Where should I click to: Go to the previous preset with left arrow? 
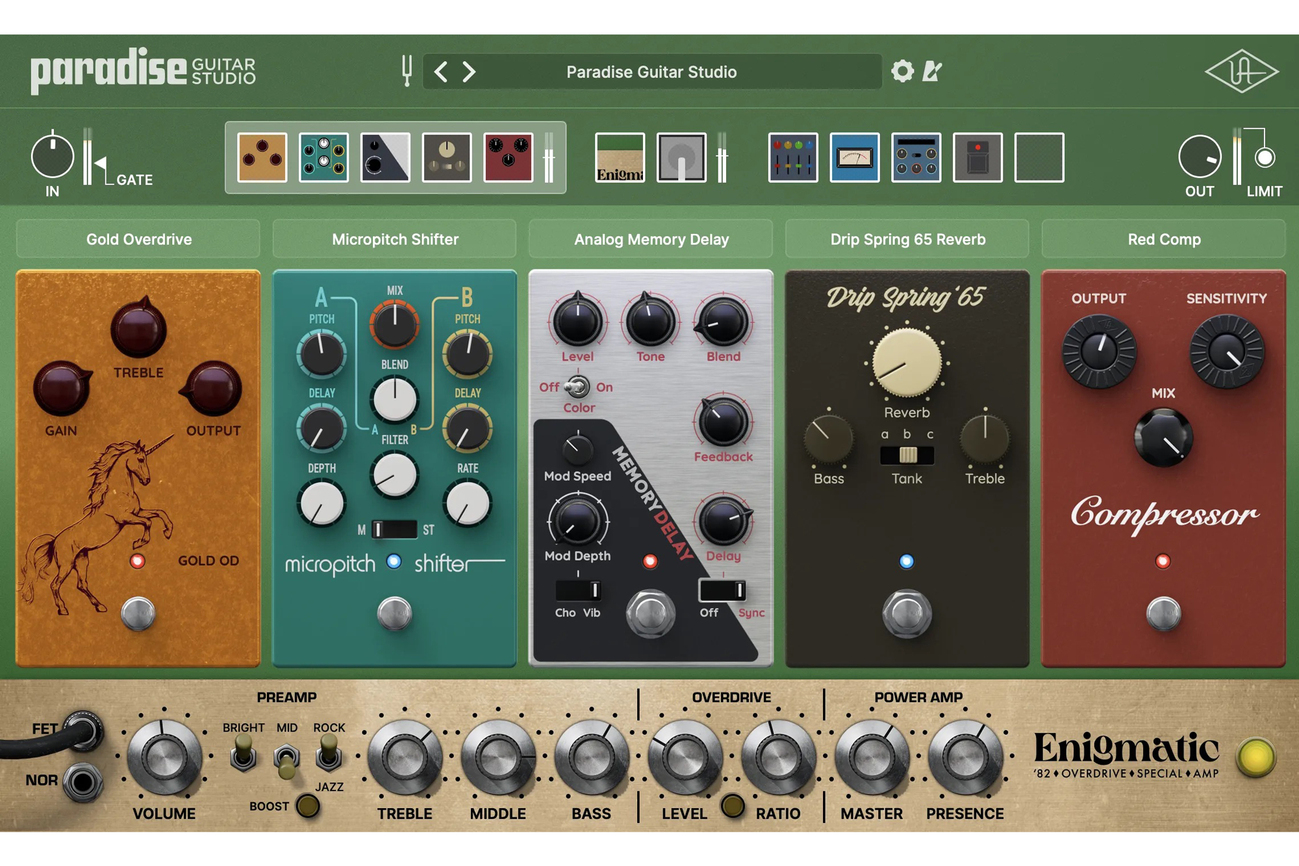pos(441,71)
